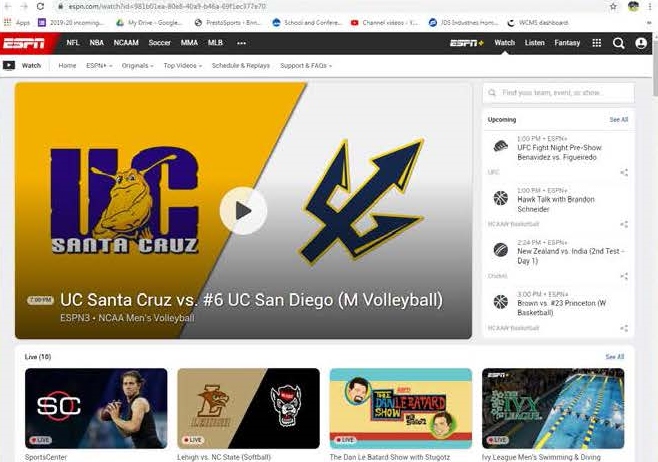The width and height of the screenshot is (658, 462).
Task: Click the three-dot more sports menu
Action: coord(241,43)
